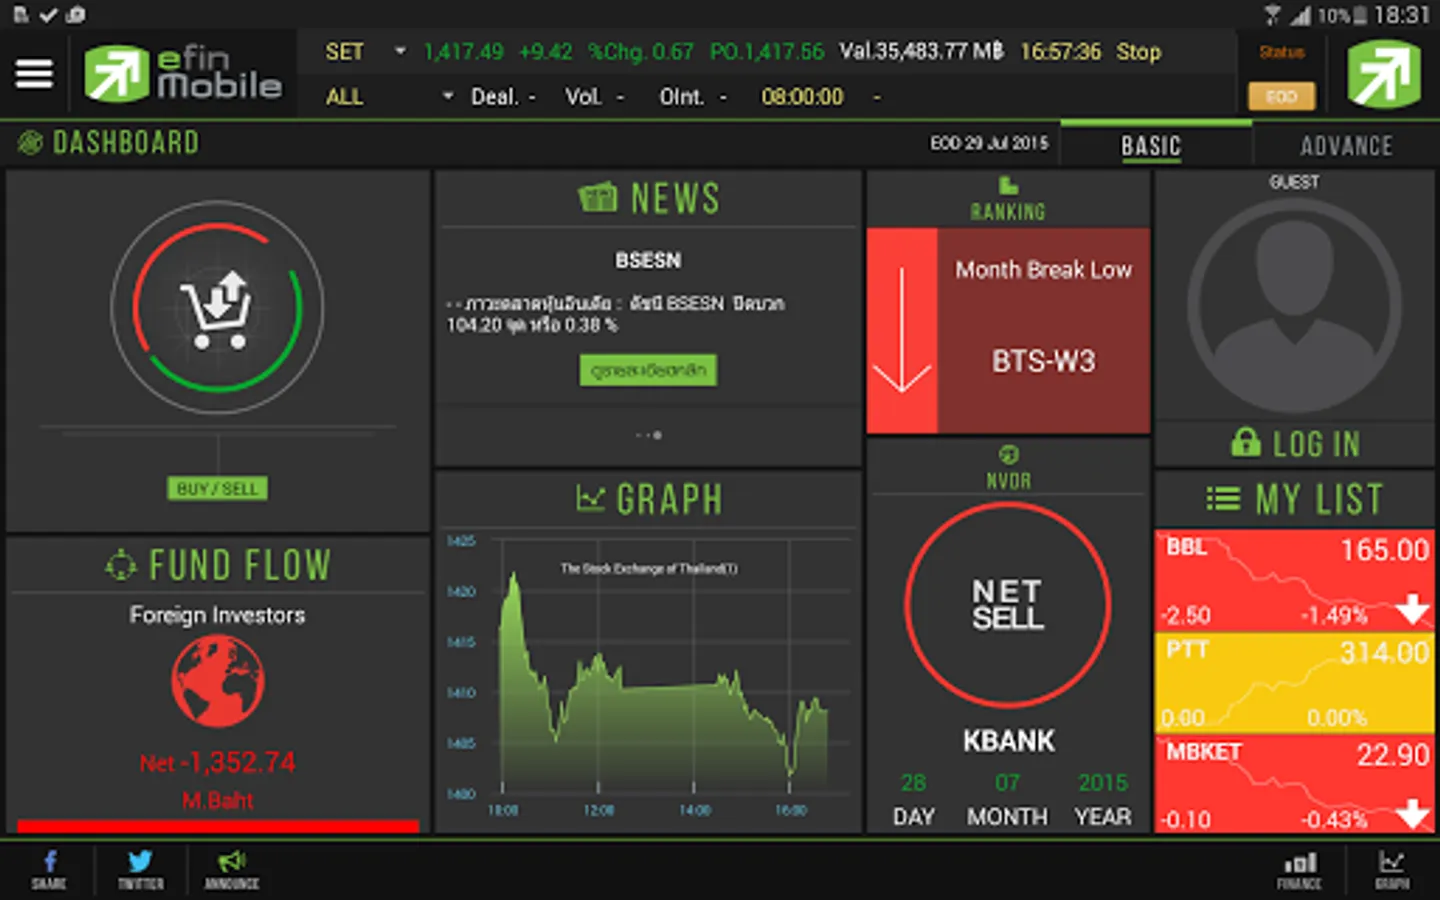Tap the news page indicator dots
The height and width of the screenshot is (900, 1440).
coord(648,435)
